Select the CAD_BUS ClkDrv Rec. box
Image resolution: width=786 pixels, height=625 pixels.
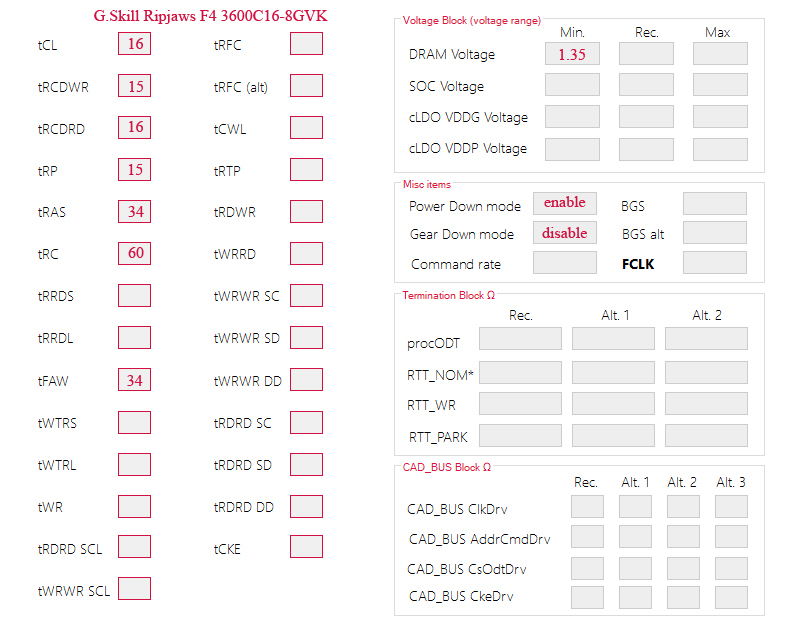click(x=587, y=507)
